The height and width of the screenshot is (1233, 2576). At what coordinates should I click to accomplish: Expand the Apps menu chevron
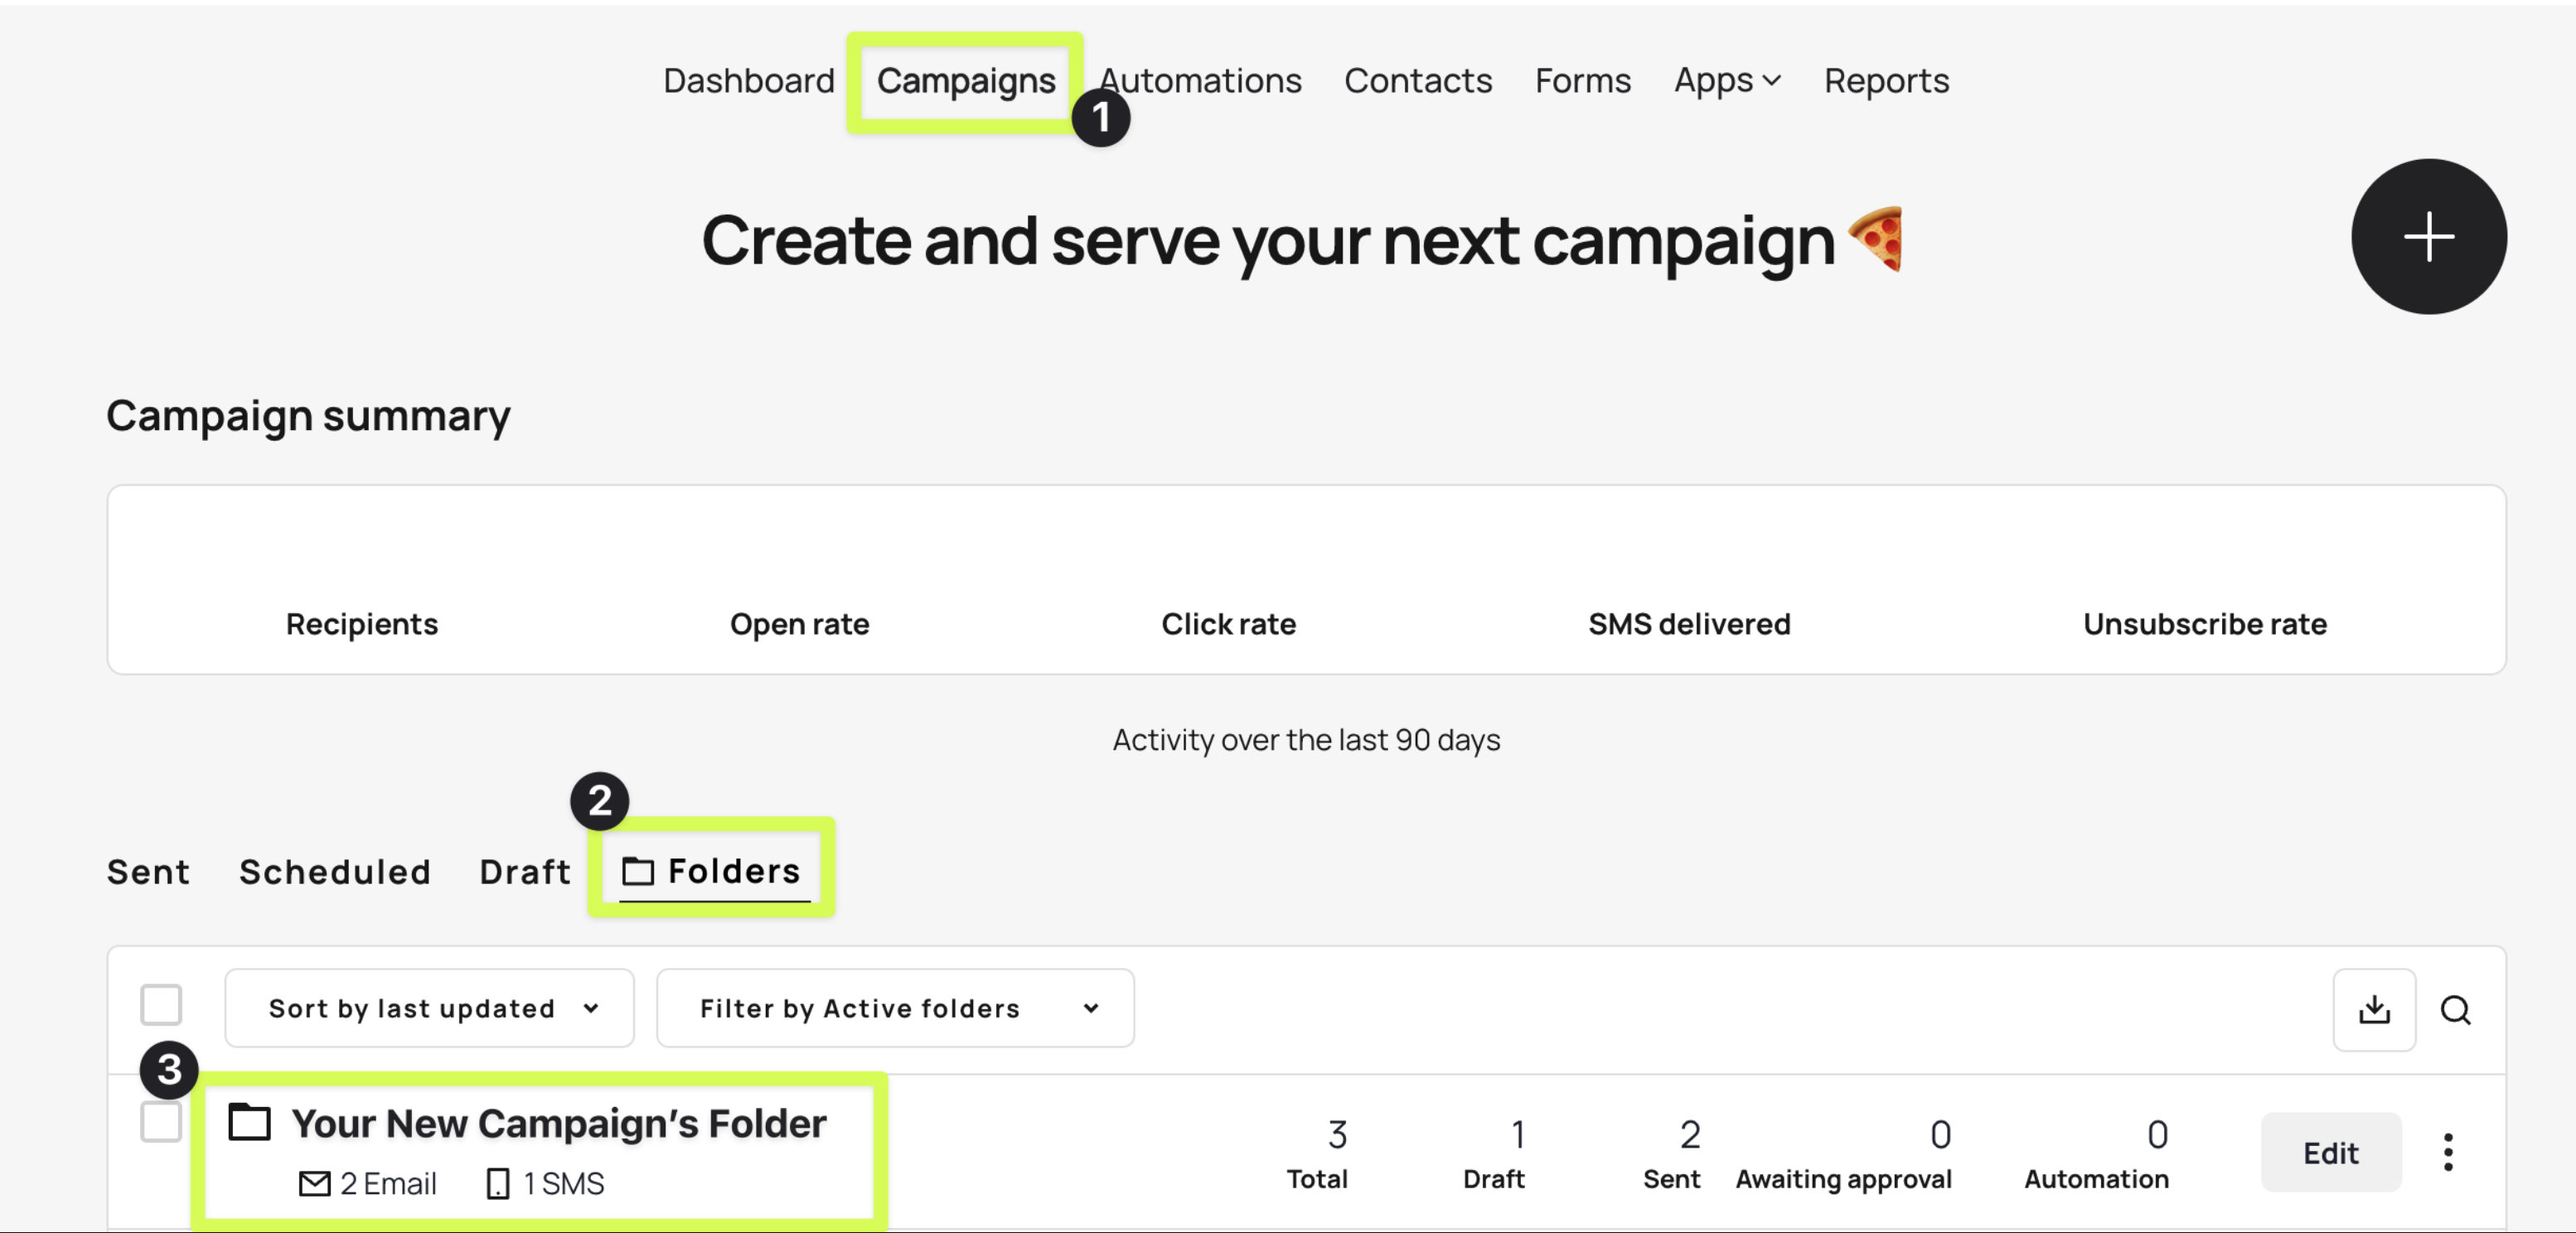(1771, 81)
